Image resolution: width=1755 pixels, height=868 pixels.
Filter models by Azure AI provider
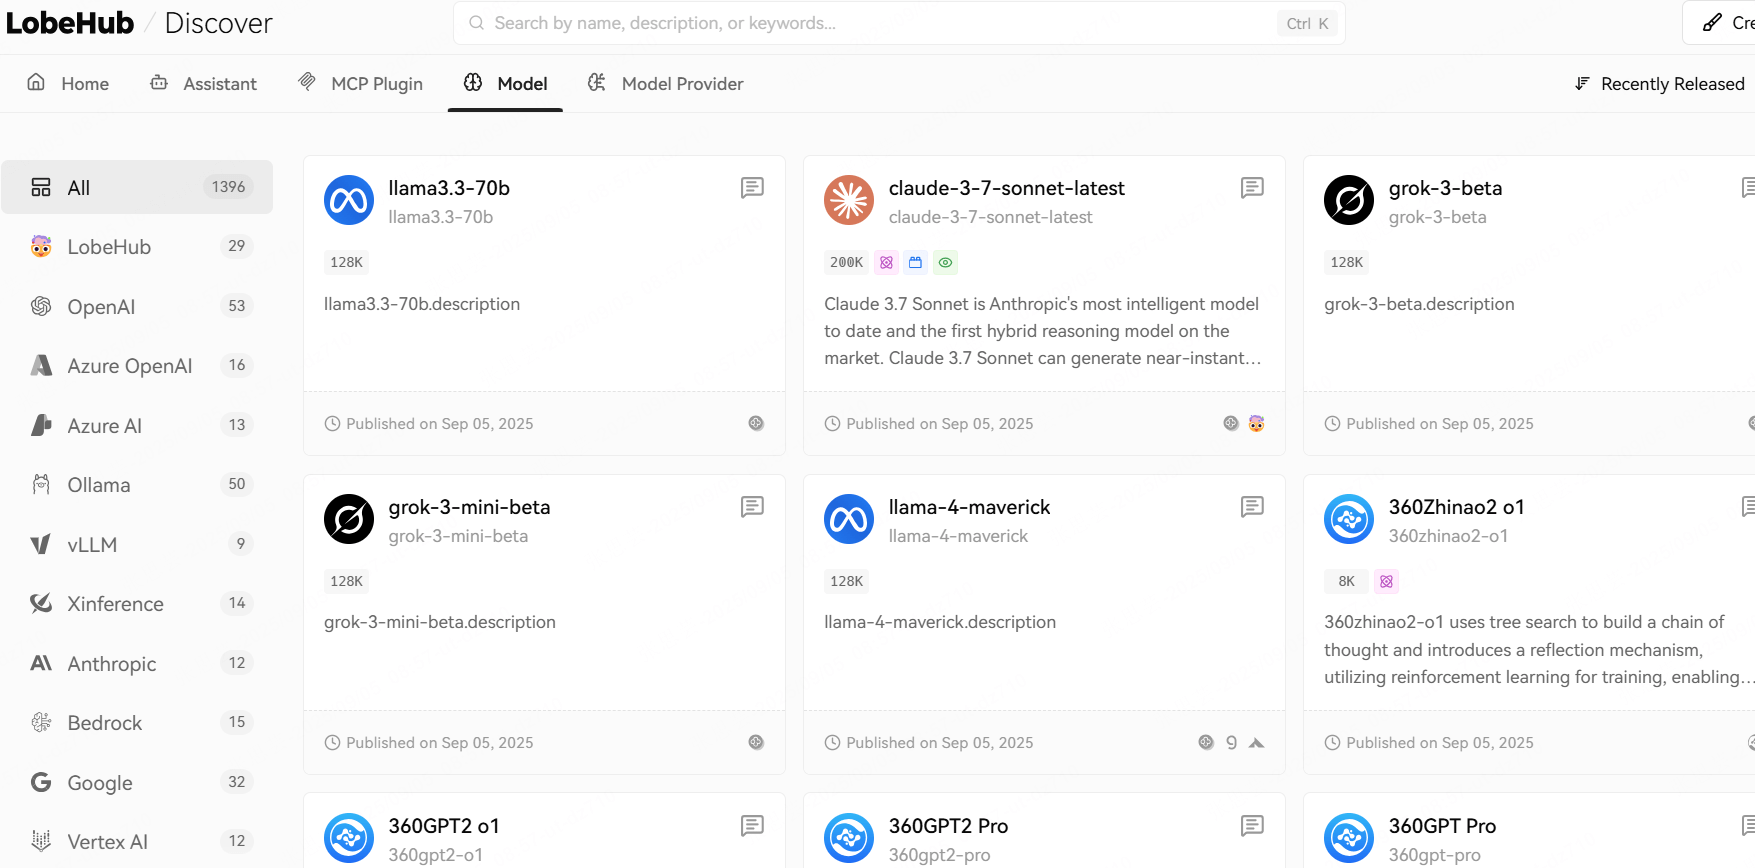tap(137, 425)
